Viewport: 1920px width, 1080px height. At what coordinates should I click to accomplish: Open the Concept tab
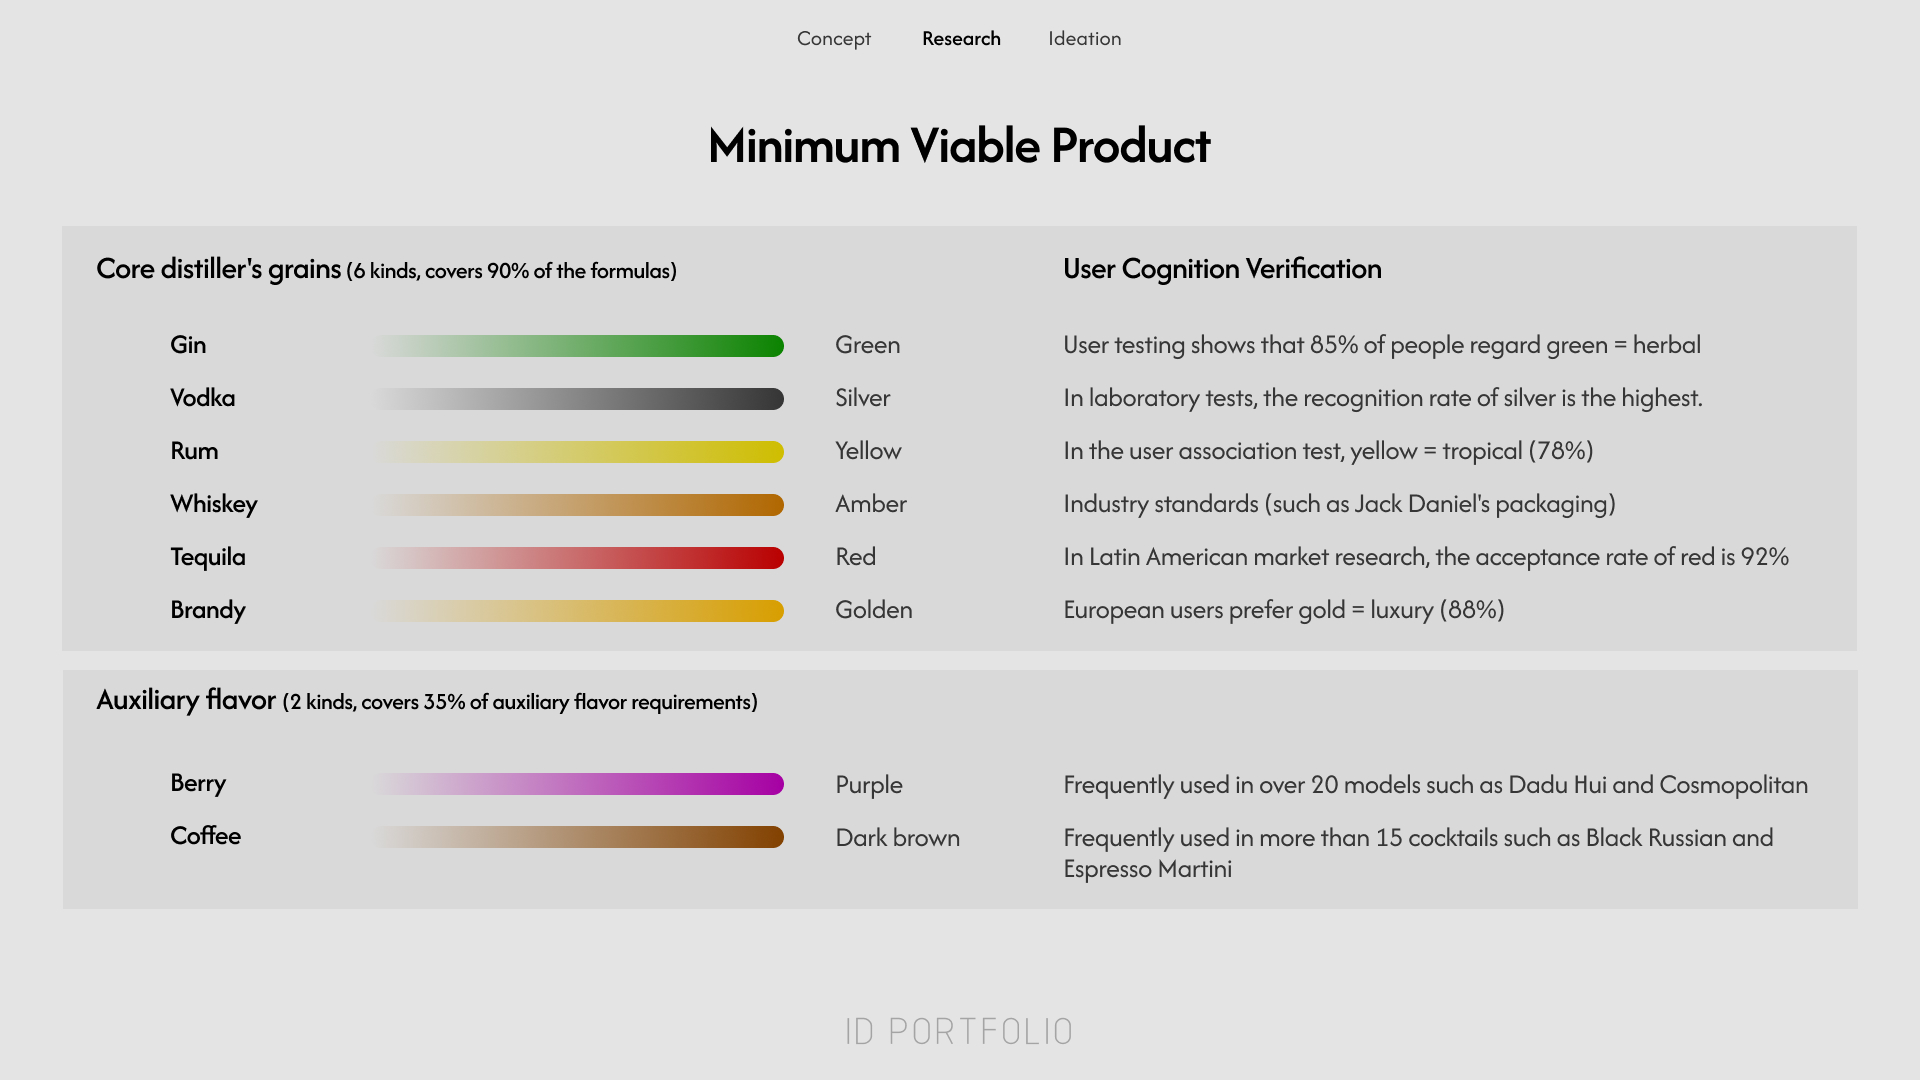[833, 39]
